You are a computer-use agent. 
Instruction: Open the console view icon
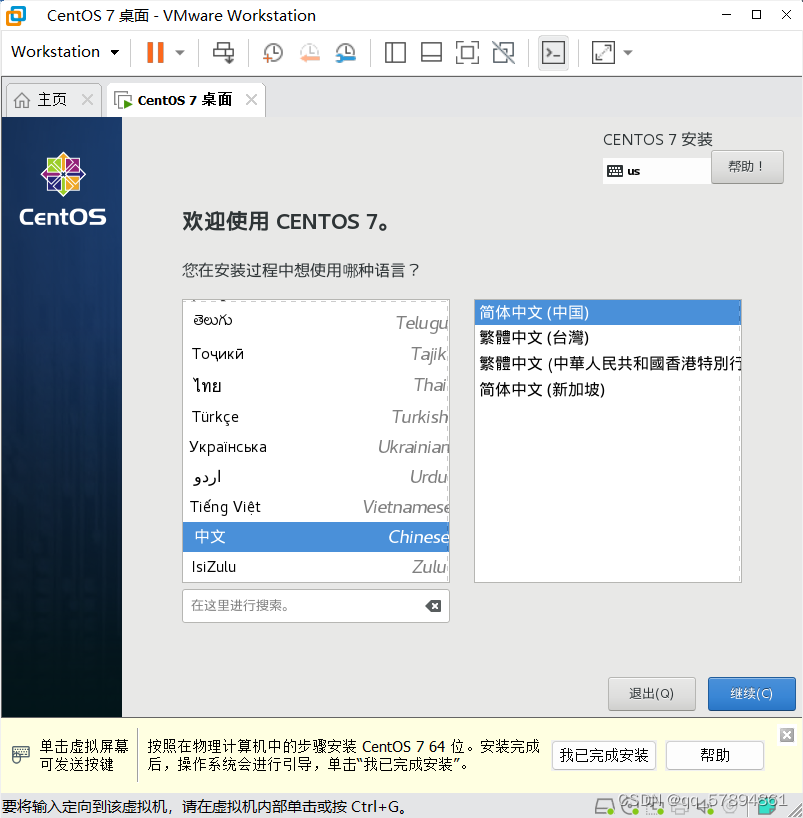[x=553, y=52]
